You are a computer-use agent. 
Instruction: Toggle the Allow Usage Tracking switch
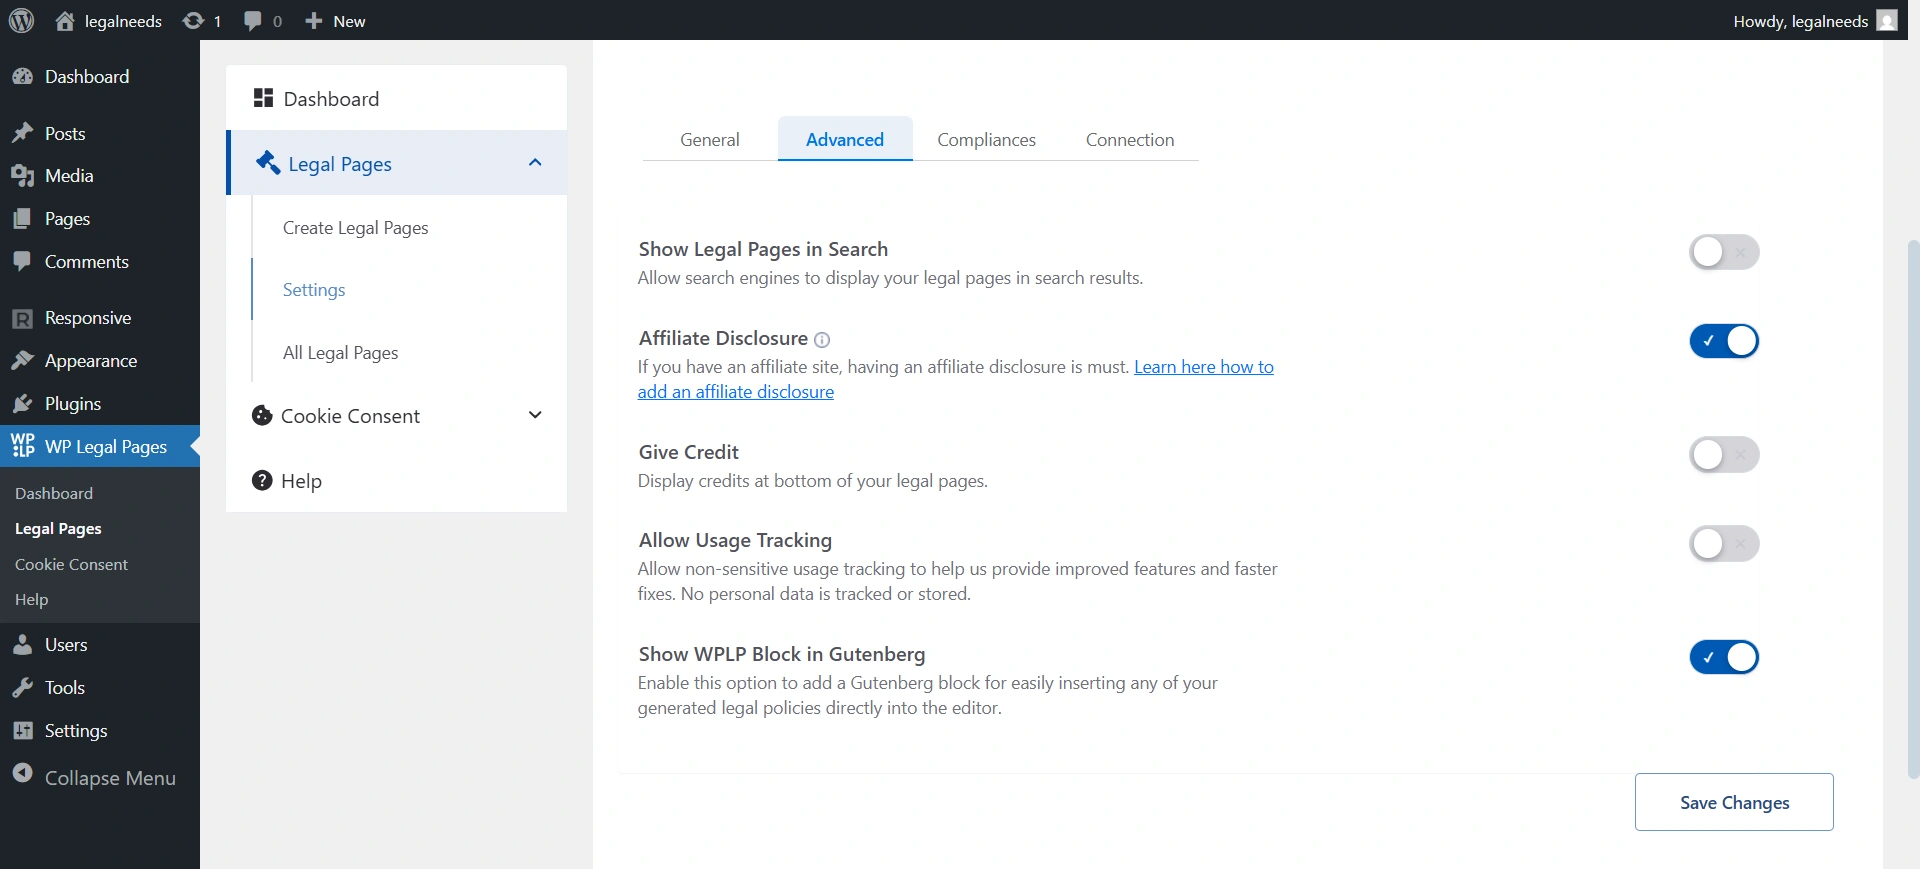[x=1724, y=544]
